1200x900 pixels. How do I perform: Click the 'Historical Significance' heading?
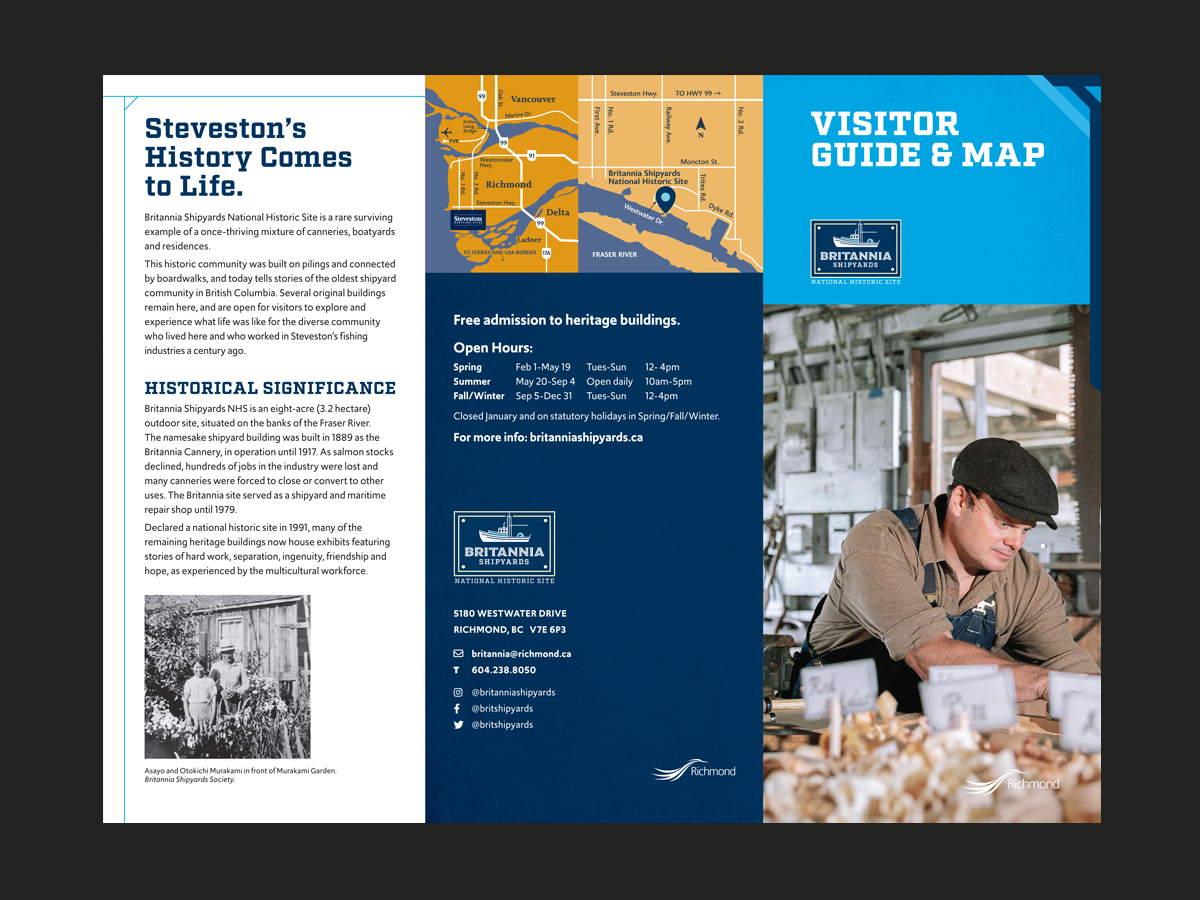[x=270, y=388]
